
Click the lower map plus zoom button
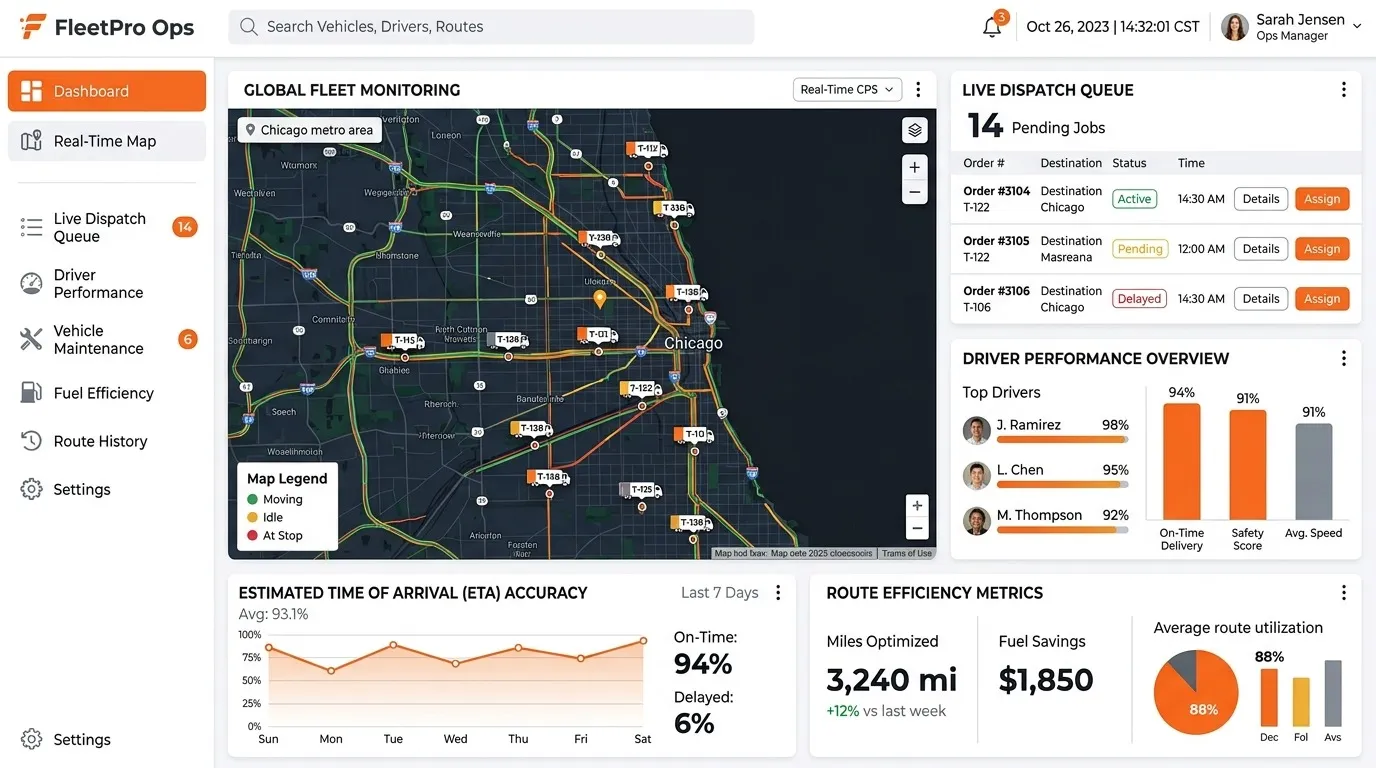pos(916,505)
